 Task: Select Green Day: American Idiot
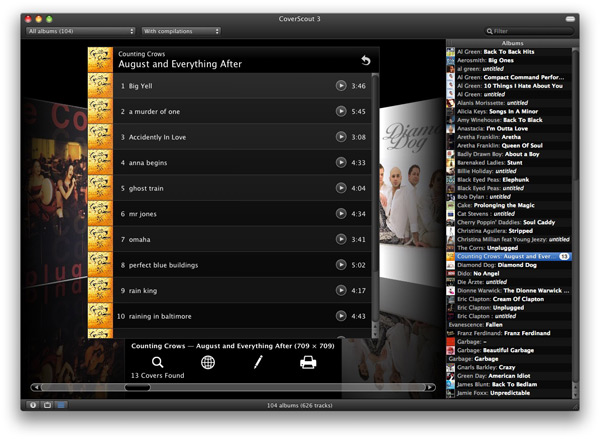coord(509,376)
